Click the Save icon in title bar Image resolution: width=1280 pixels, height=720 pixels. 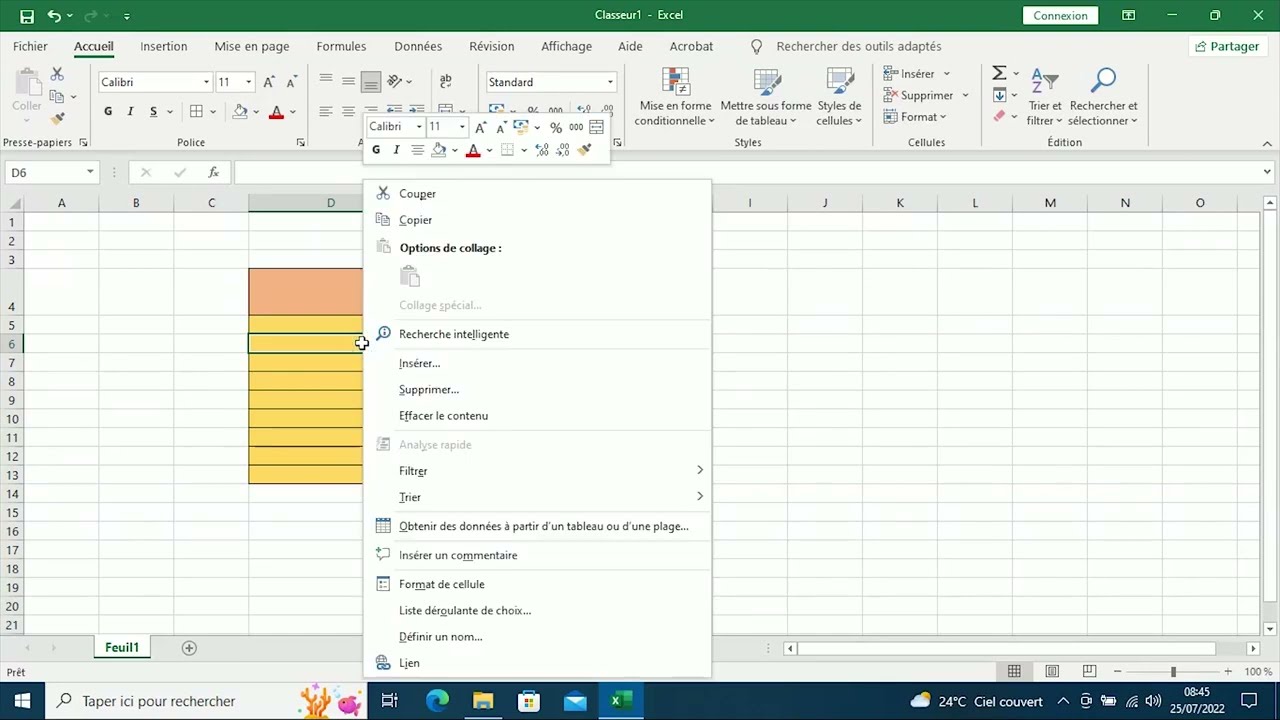click(27, 16)
